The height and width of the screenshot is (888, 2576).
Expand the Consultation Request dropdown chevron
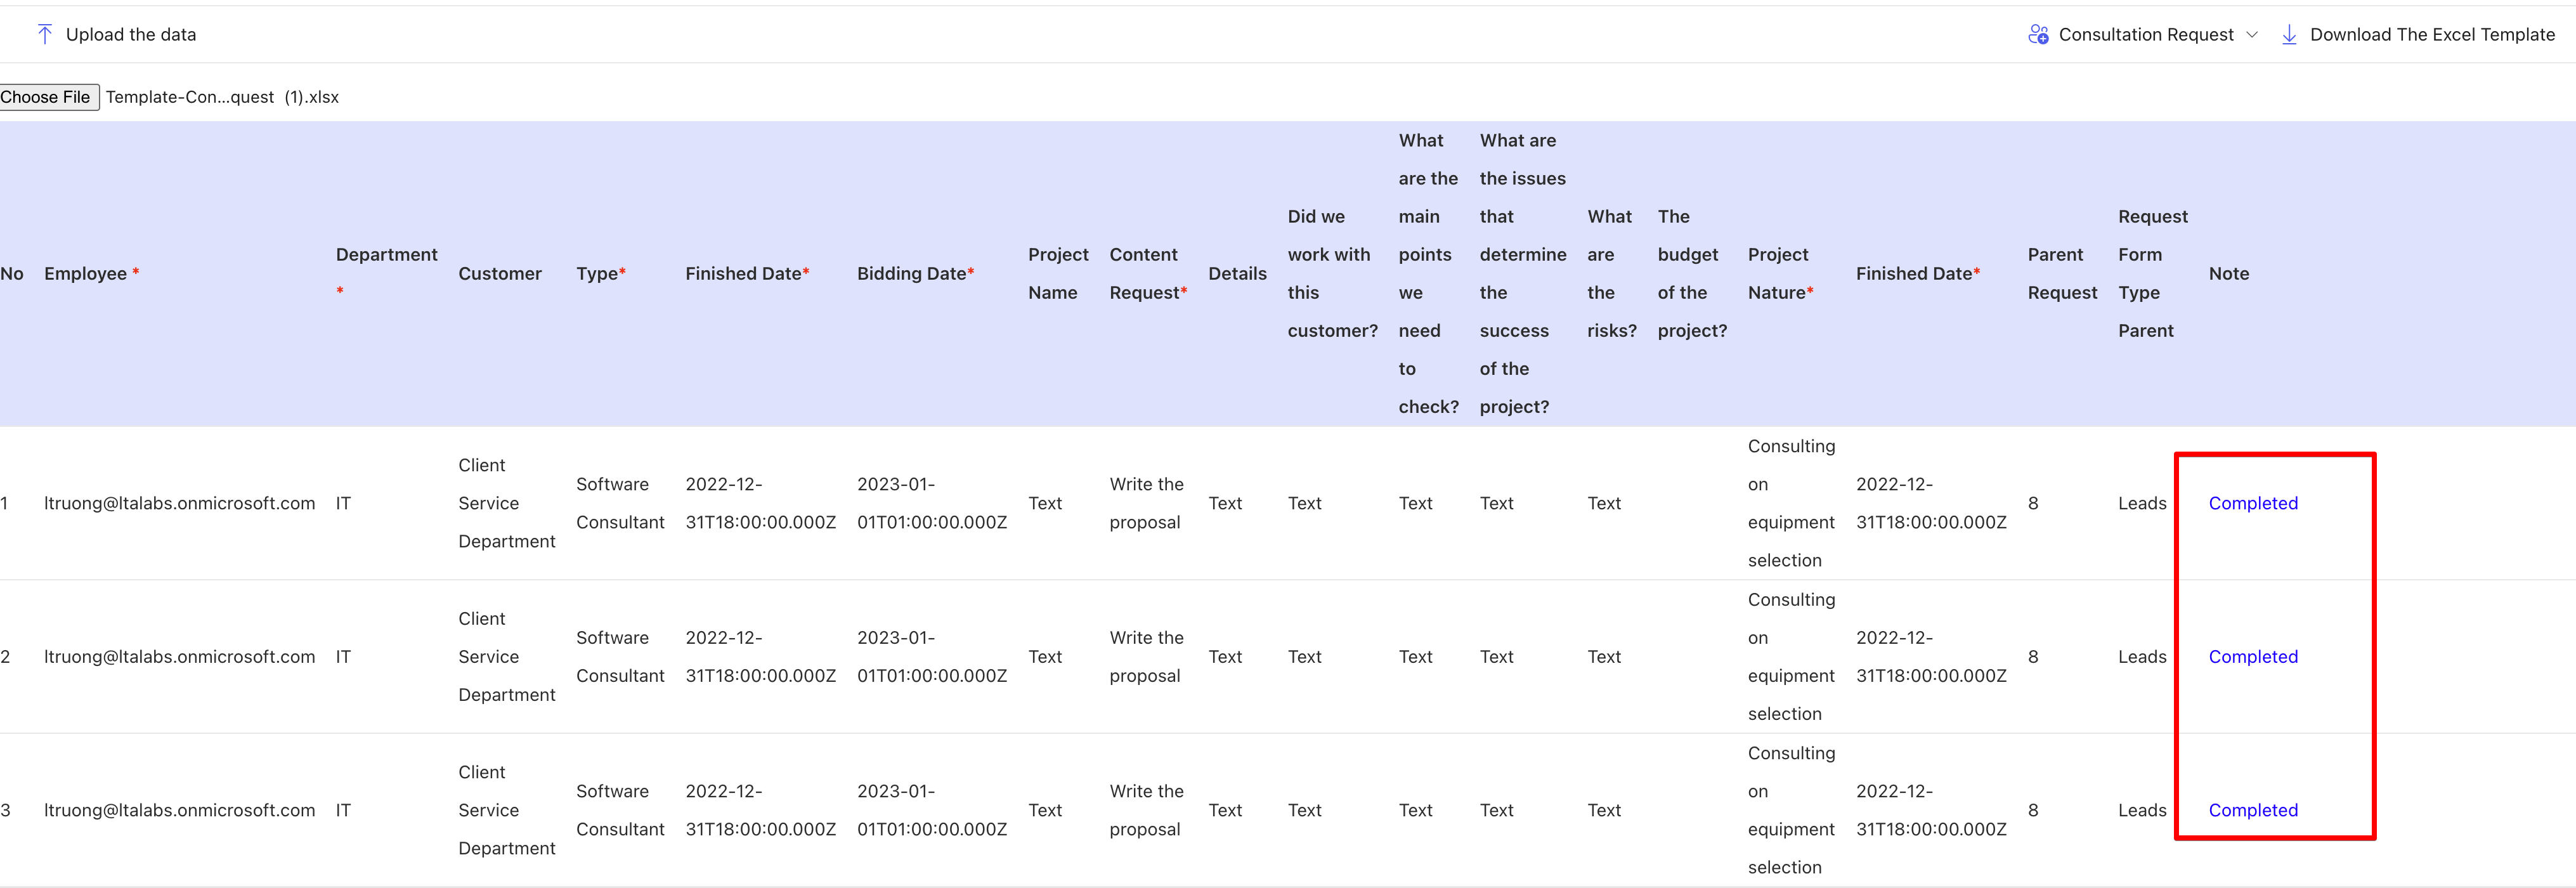click(x=2252, y=35)
